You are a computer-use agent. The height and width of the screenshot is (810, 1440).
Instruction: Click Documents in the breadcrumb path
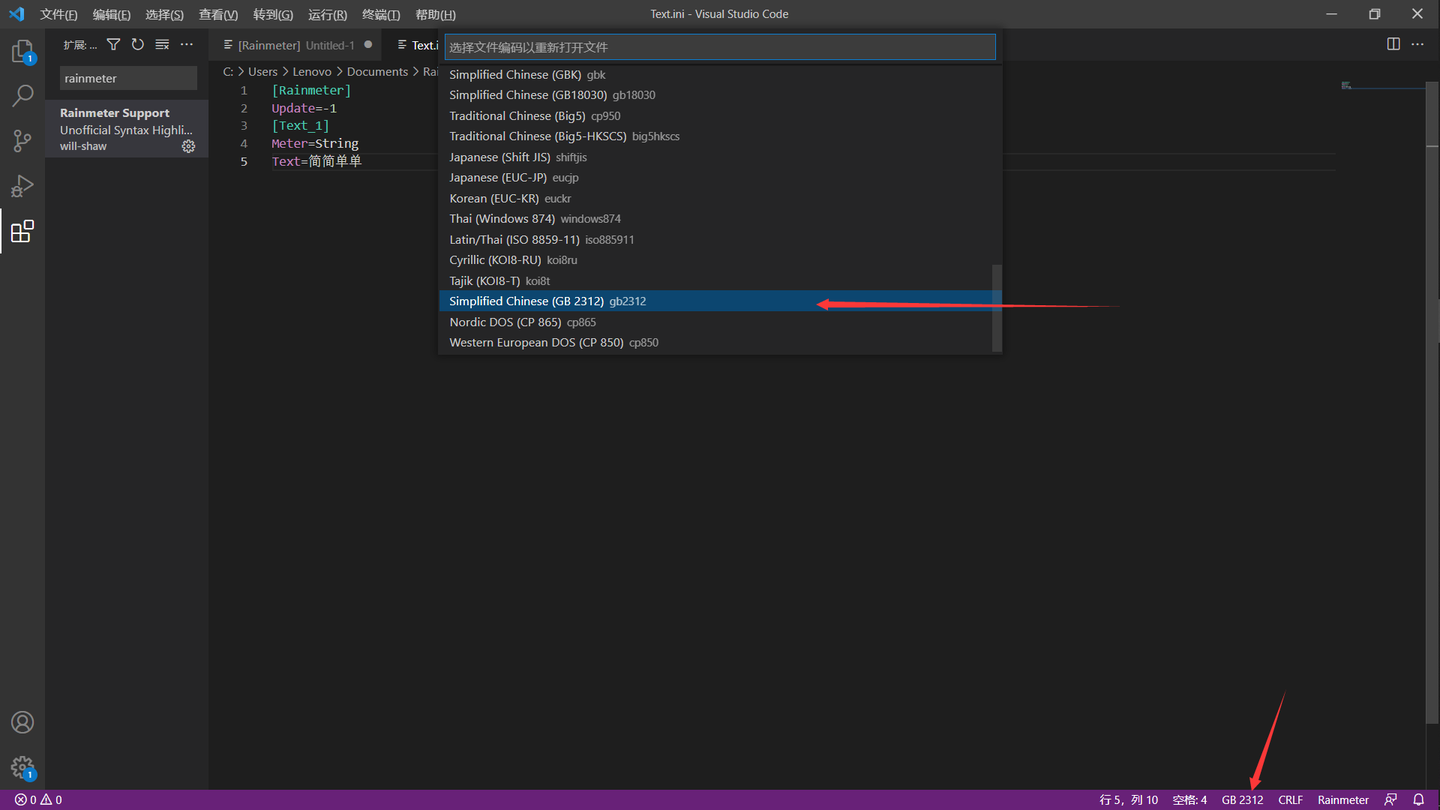click(x=377, y=72)
